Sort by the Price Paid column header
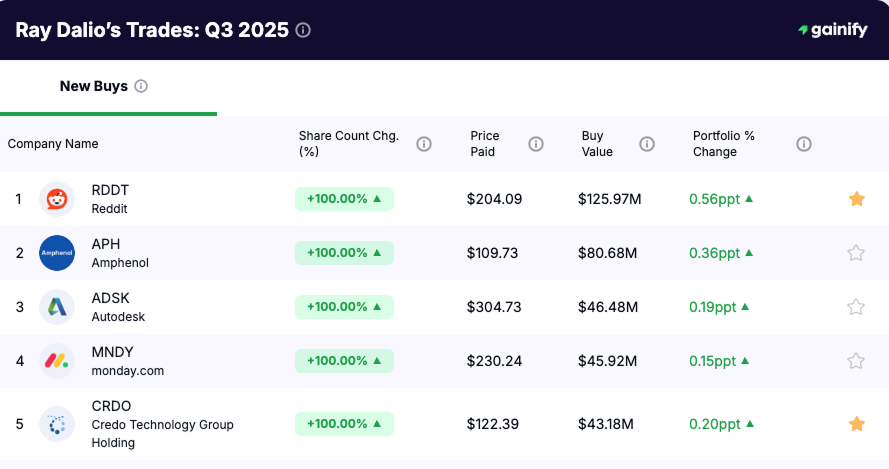This screenshot has height=469, width=889. [x=485, y=144]
